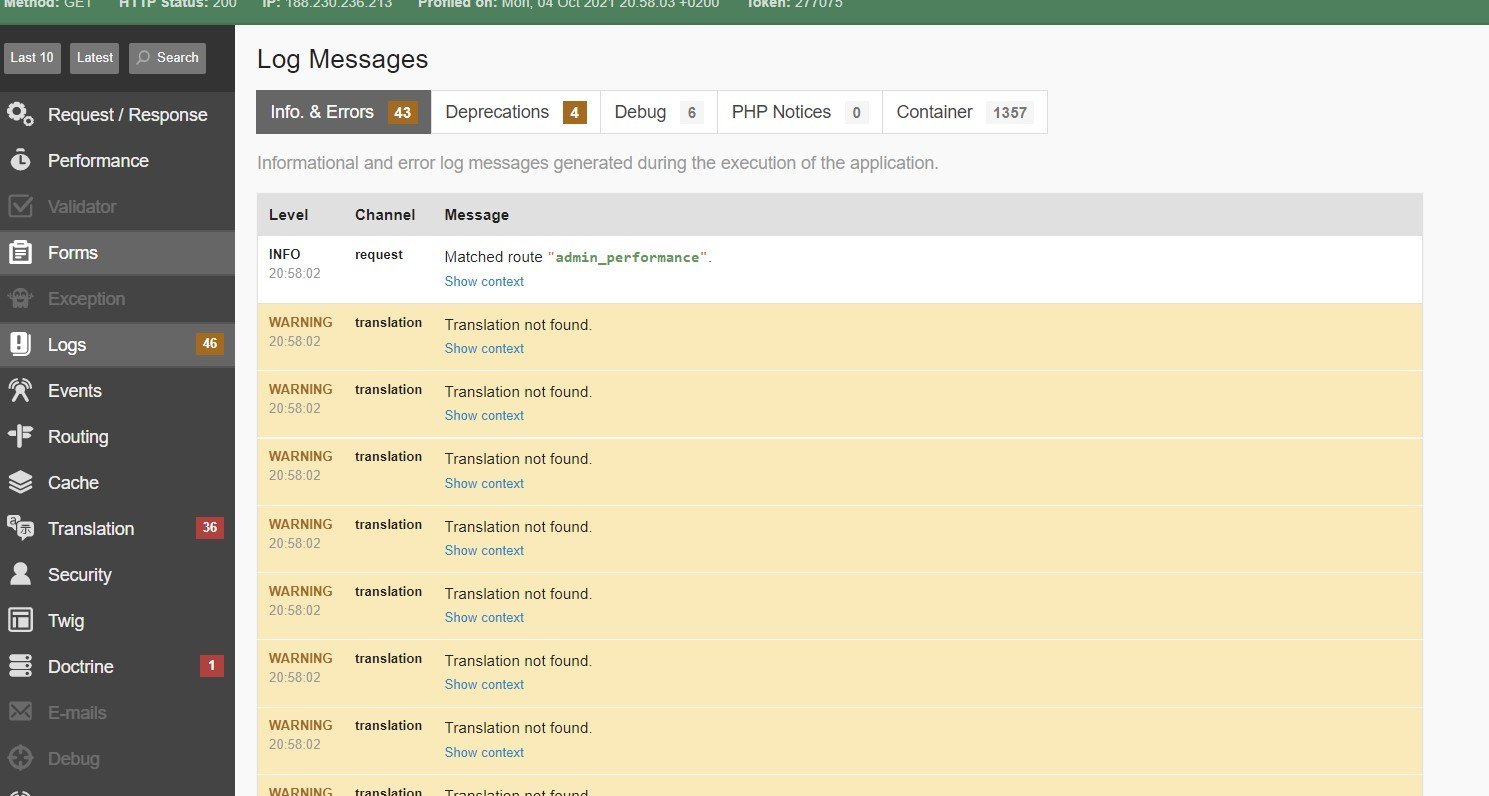Open the Events panel

(x=117, y=390)
